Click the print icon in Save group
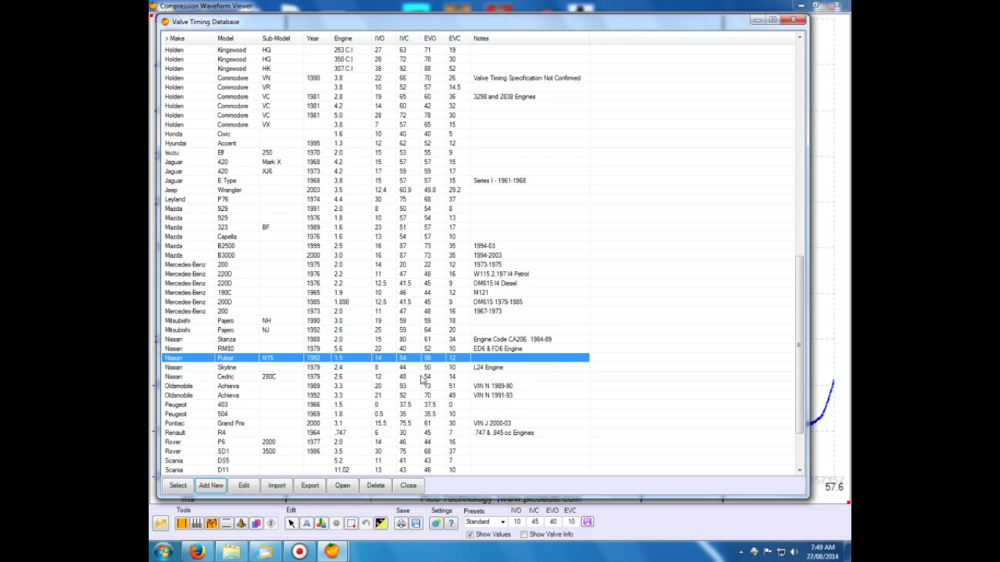 (x=401, y=523)
